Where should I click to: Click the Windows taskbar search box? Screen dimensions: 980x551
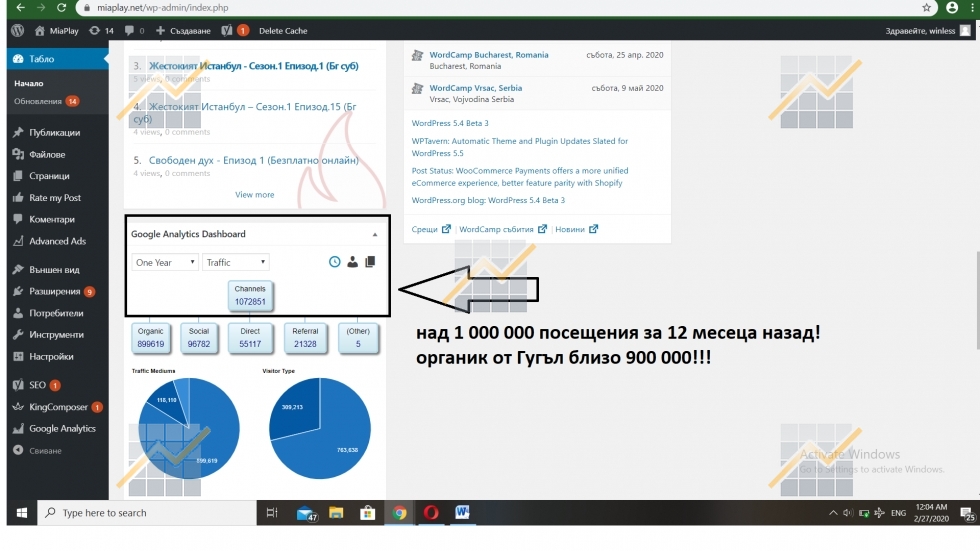point(150,513)
